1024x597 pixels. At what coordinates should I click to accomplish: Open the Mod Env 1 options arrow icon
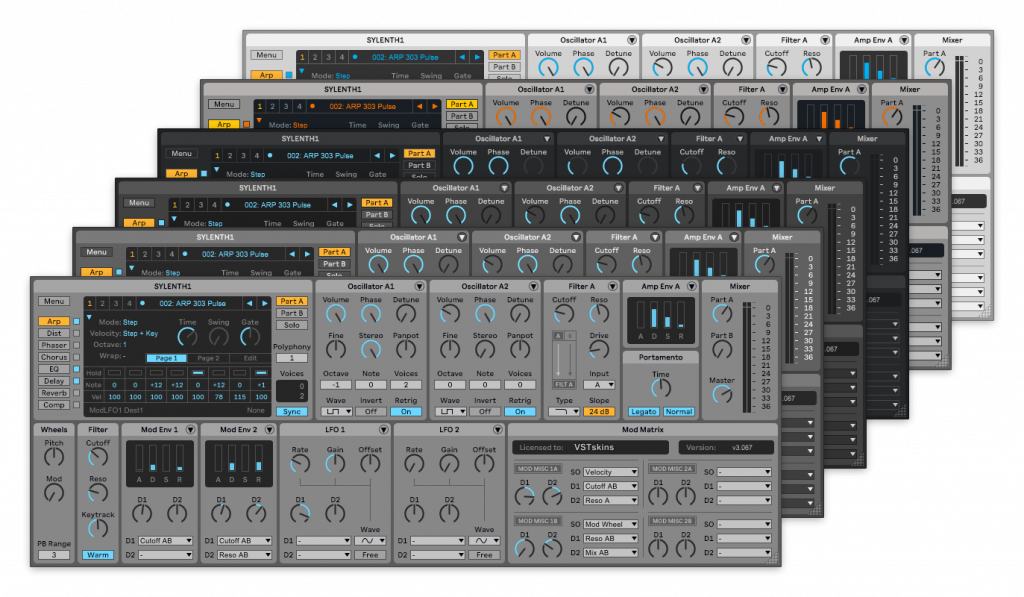pos(191,429)
